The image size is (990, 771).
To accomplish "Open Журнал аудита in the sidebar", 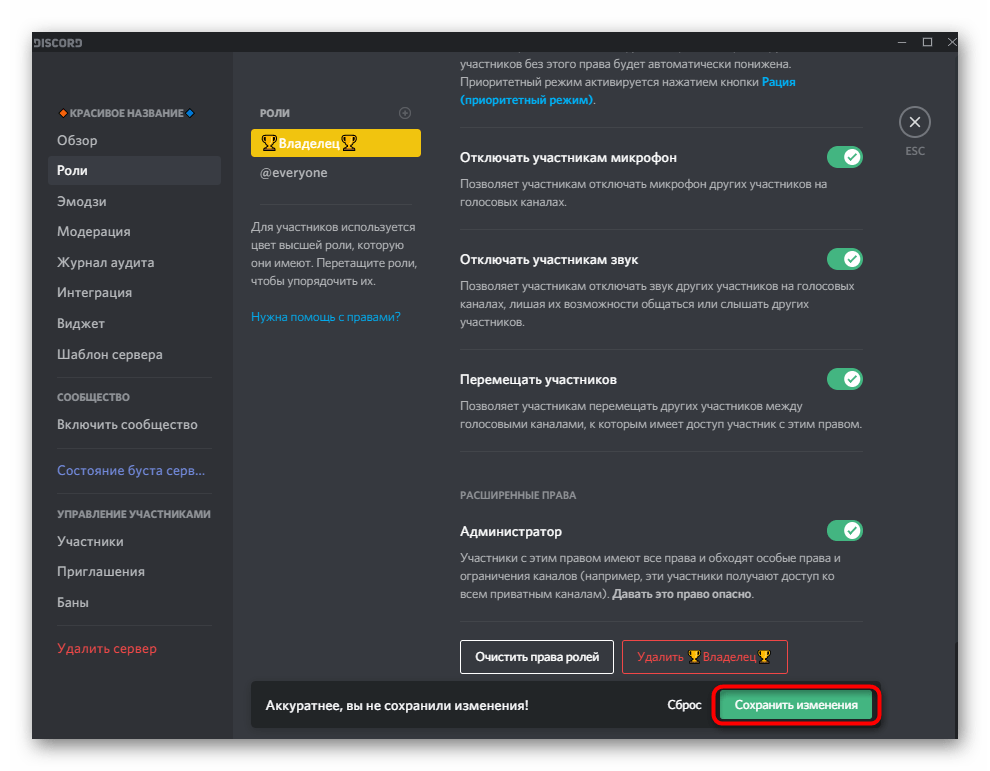I will point(106,262).
